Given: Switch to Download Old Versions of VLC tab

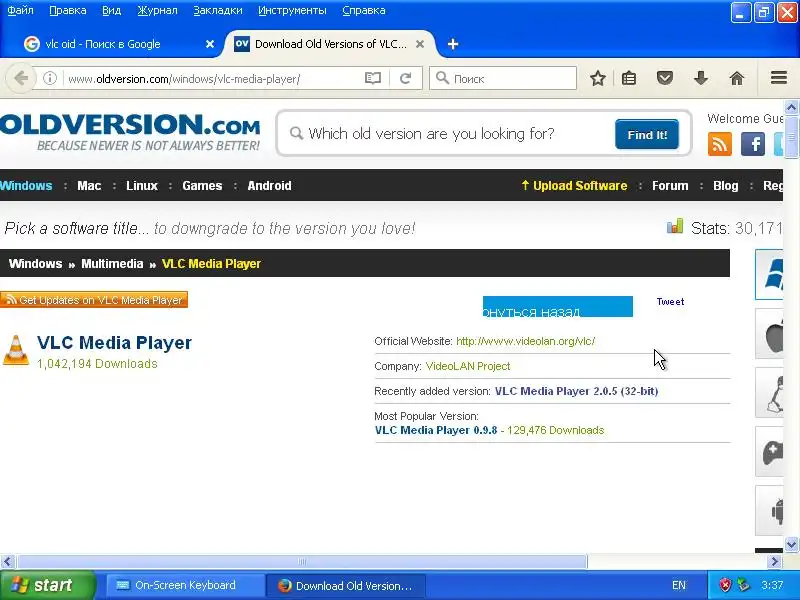Looking at the screenshot, I should tap(331, 44).
